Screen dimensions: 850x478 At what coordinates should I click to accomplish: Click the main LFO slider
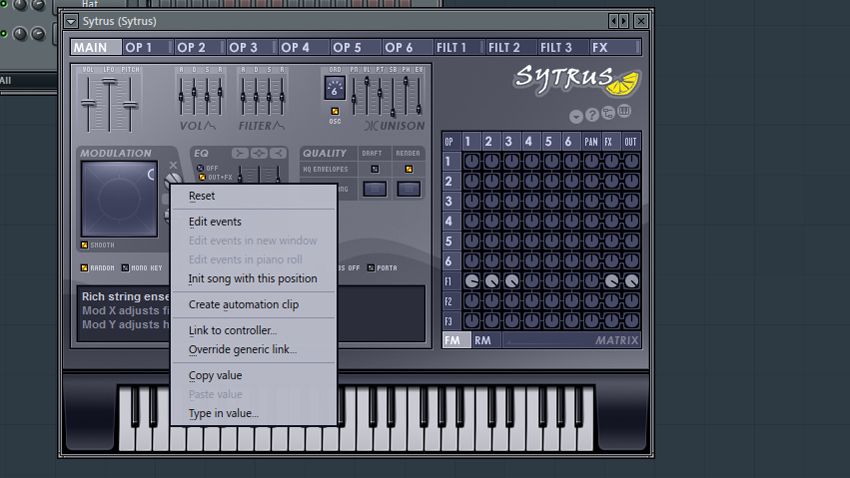tap(110, 104)
